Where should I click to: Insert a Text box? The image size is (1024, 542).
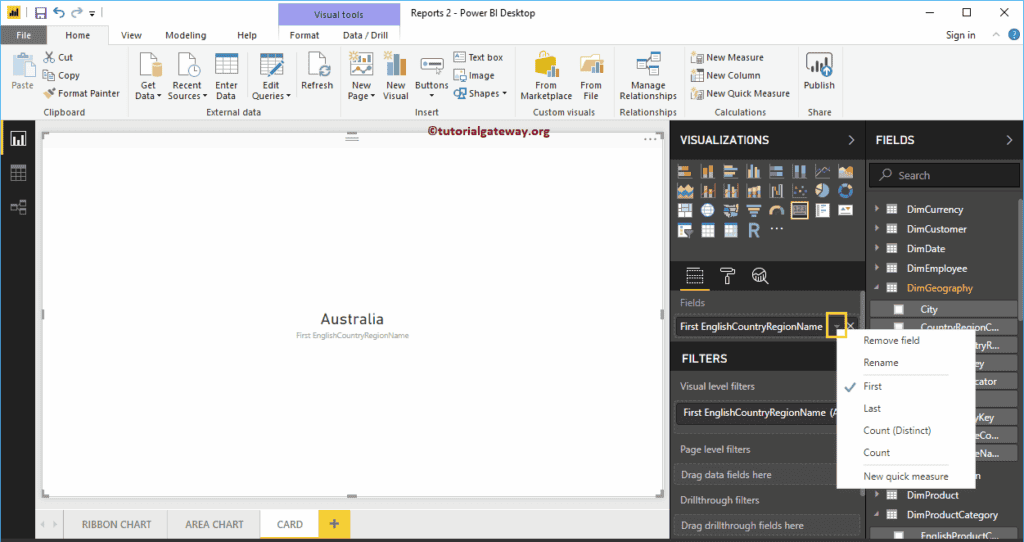point(478,57)
